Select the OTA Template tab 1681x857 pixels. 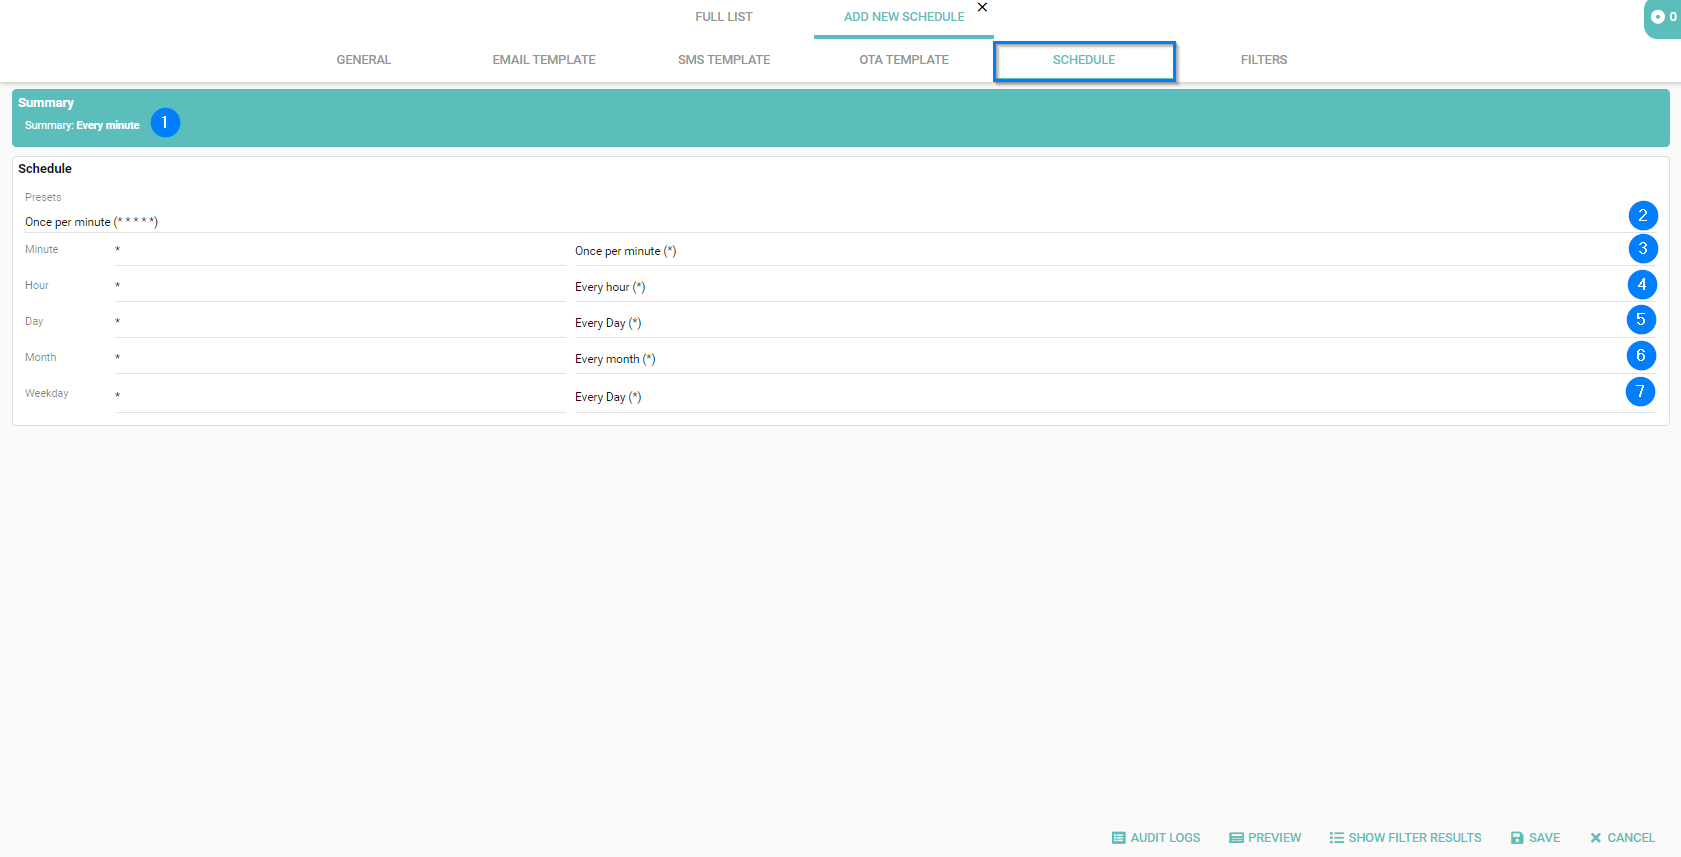(x=903, y=60)
